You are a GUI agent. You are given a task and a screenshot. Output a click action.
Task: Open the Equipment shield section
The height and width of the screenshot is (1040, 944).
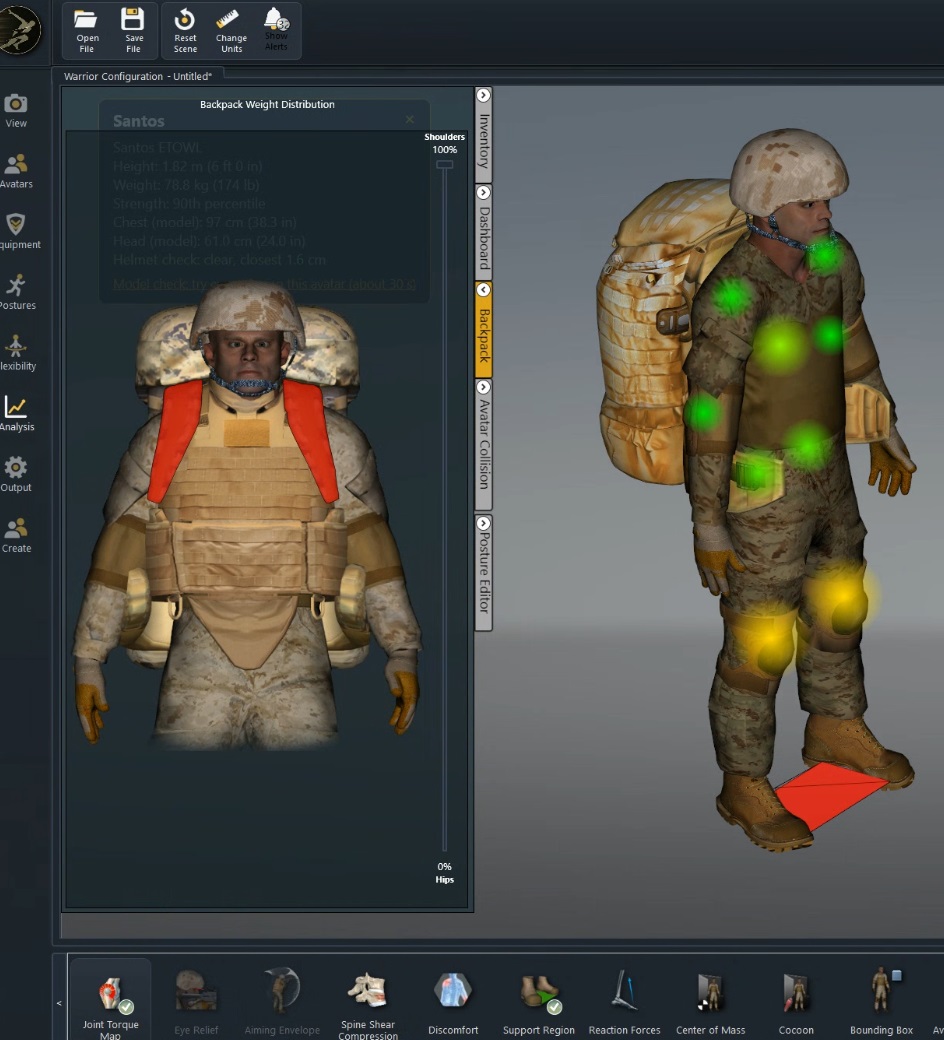[x=18, y=231]
